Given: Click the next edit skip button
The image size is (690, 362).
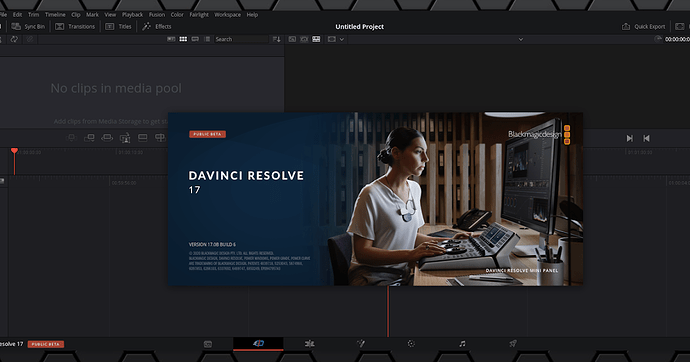Looking at the screenshot, I should [x=630, y=138].
